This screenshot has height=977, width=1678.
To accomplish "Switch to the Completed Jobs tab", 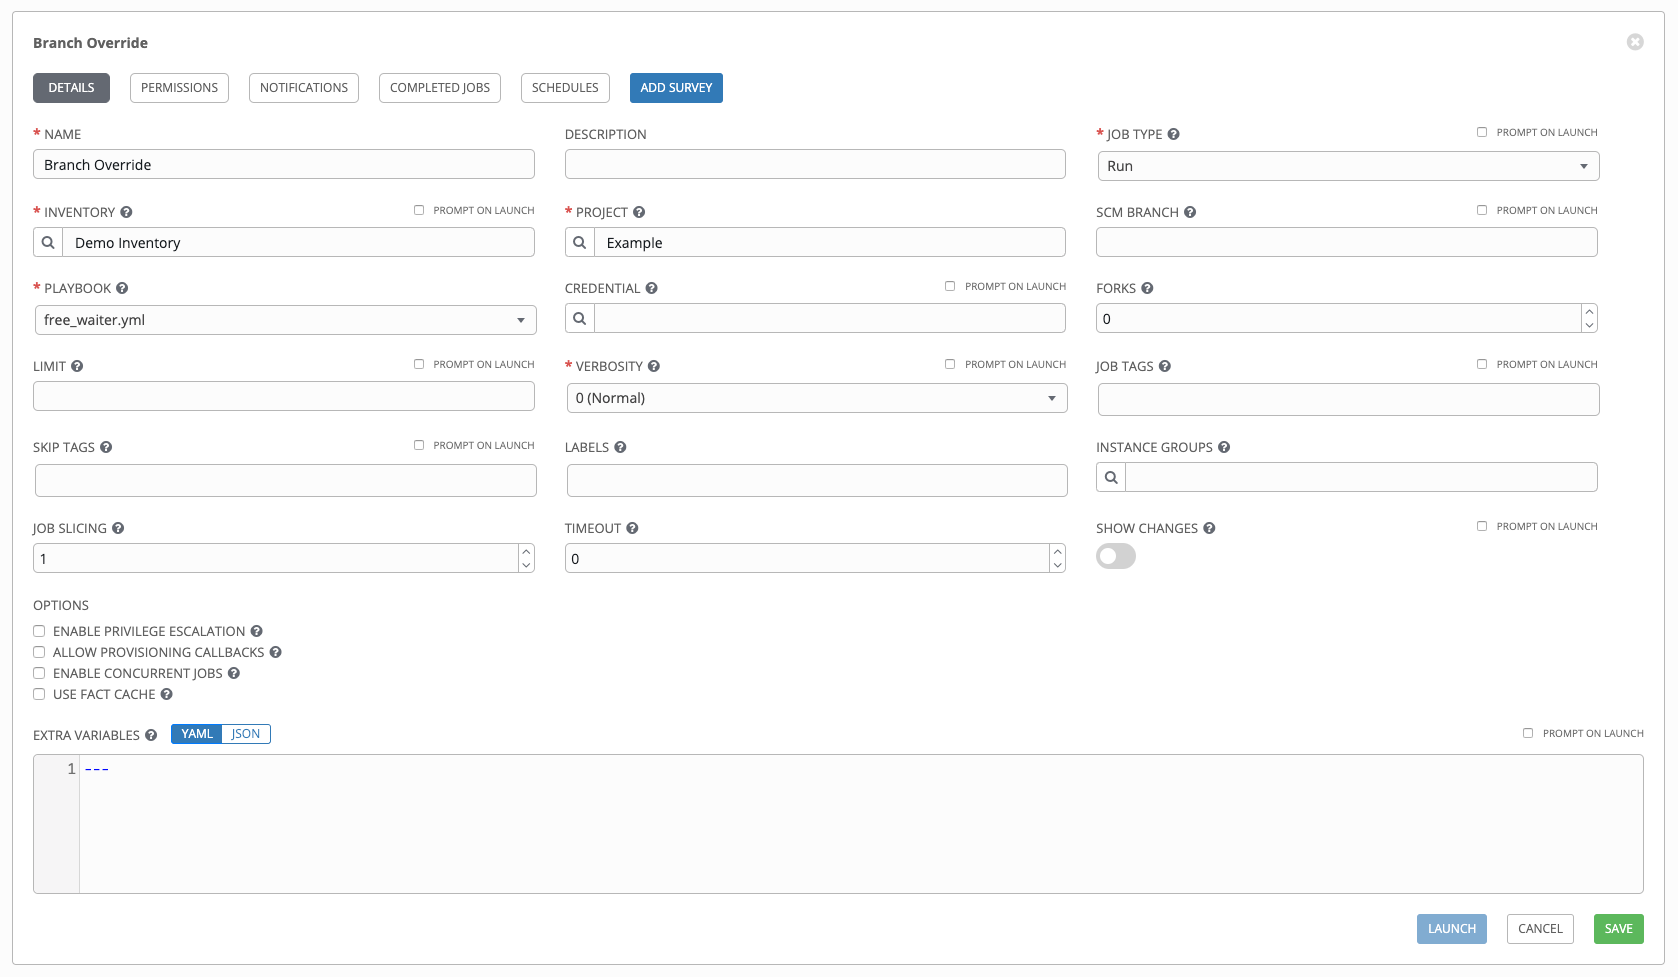I will pyautogui.click(x=440, y=88).
